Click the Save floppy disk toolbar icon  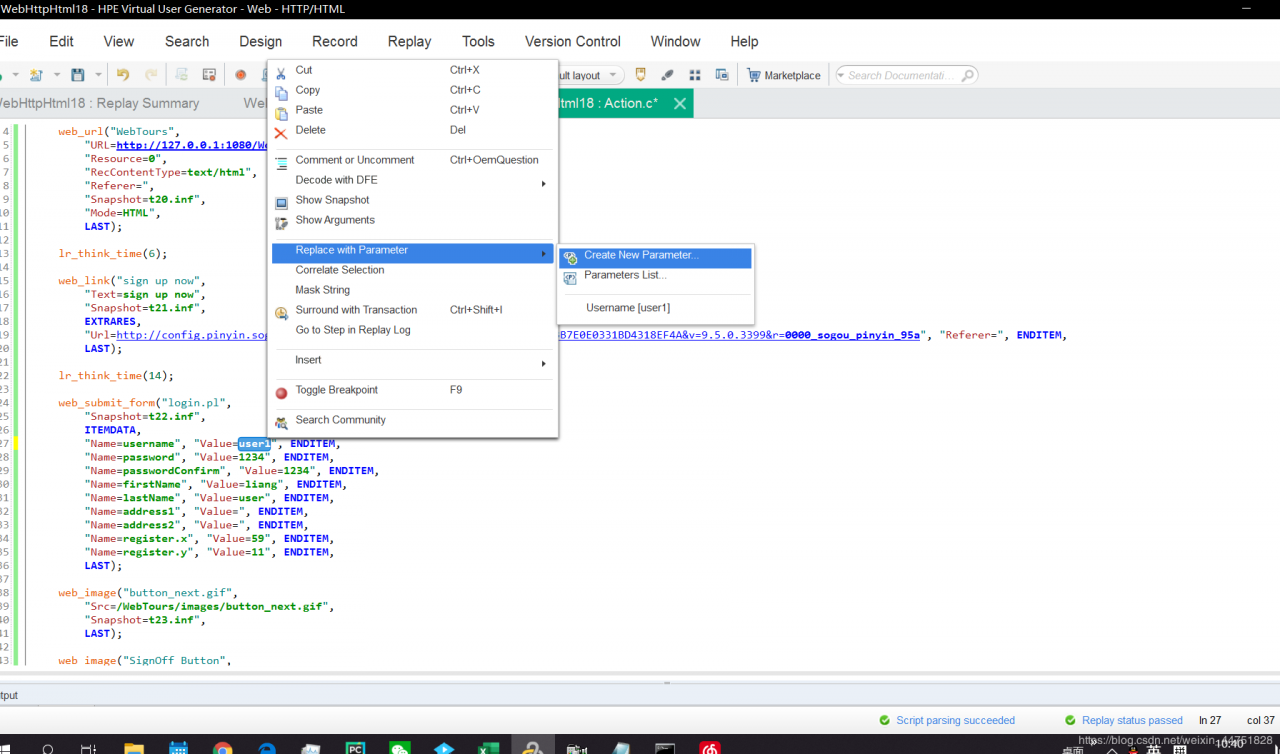pyautogui.click(x=77, y=75)
